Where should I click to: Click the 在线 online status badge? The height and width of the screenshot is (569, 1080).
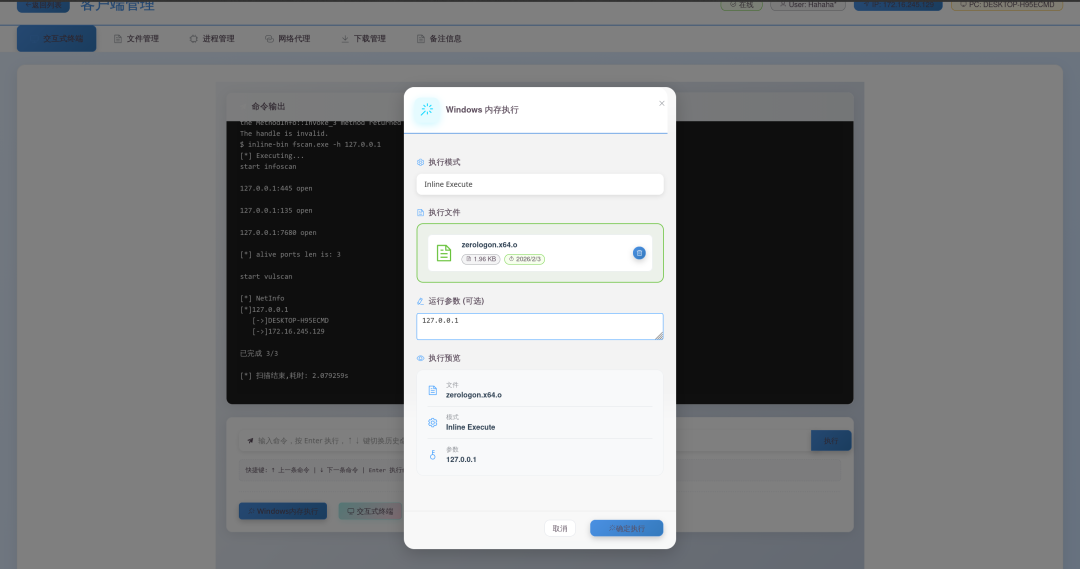click(x=741, y=5)
